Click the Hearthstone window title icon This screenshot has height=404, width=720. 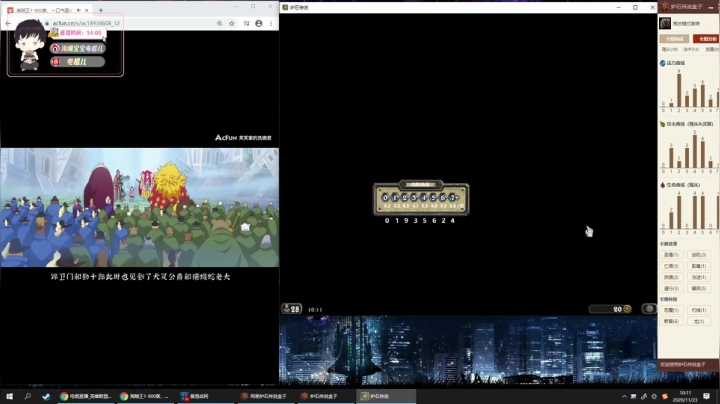point(285,7)
